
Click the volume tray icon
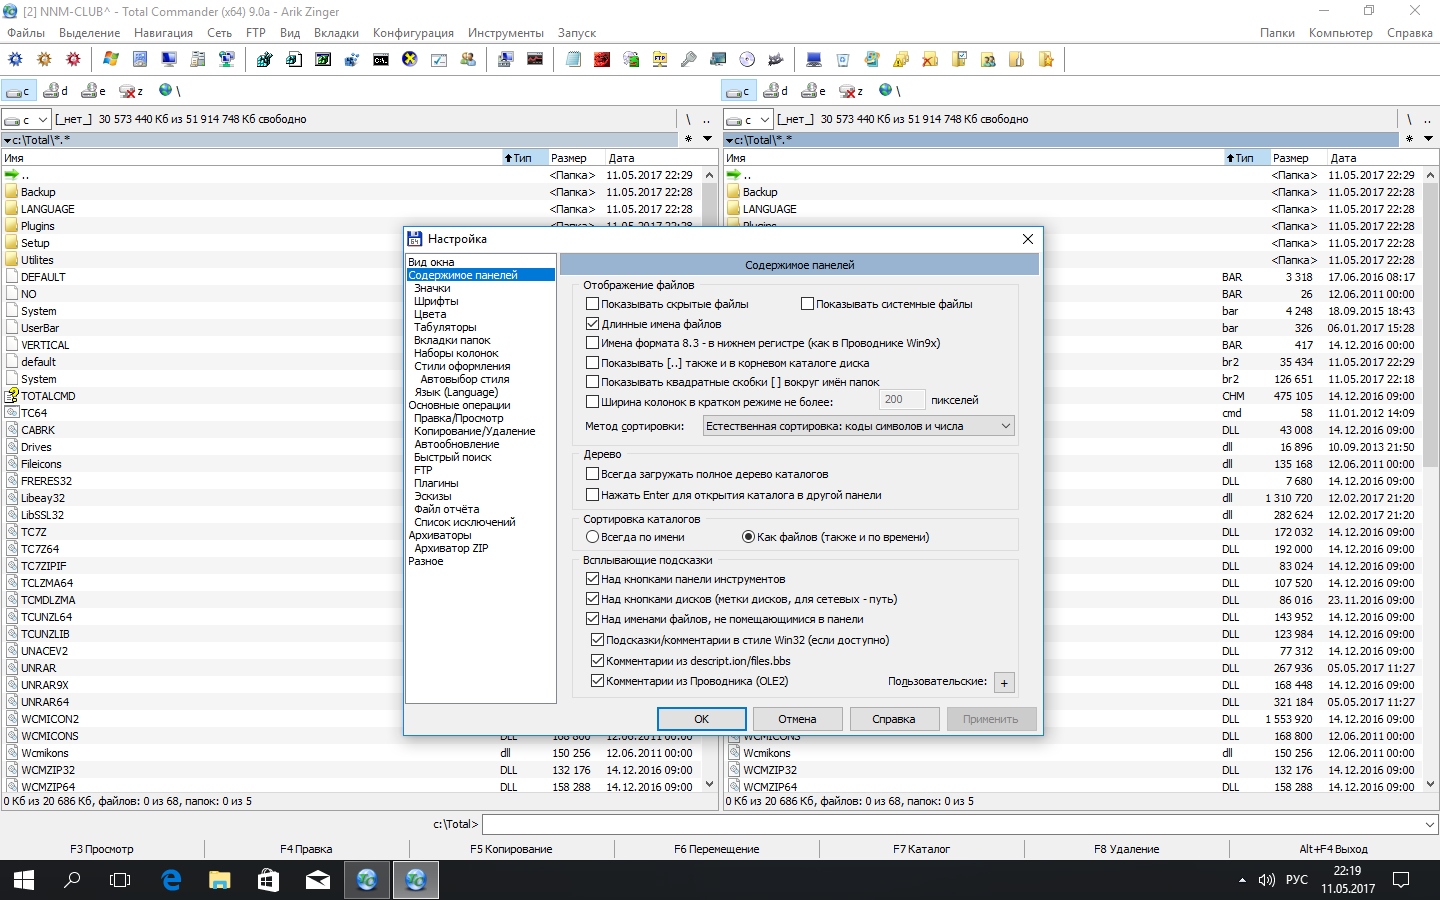[1267, 880]
